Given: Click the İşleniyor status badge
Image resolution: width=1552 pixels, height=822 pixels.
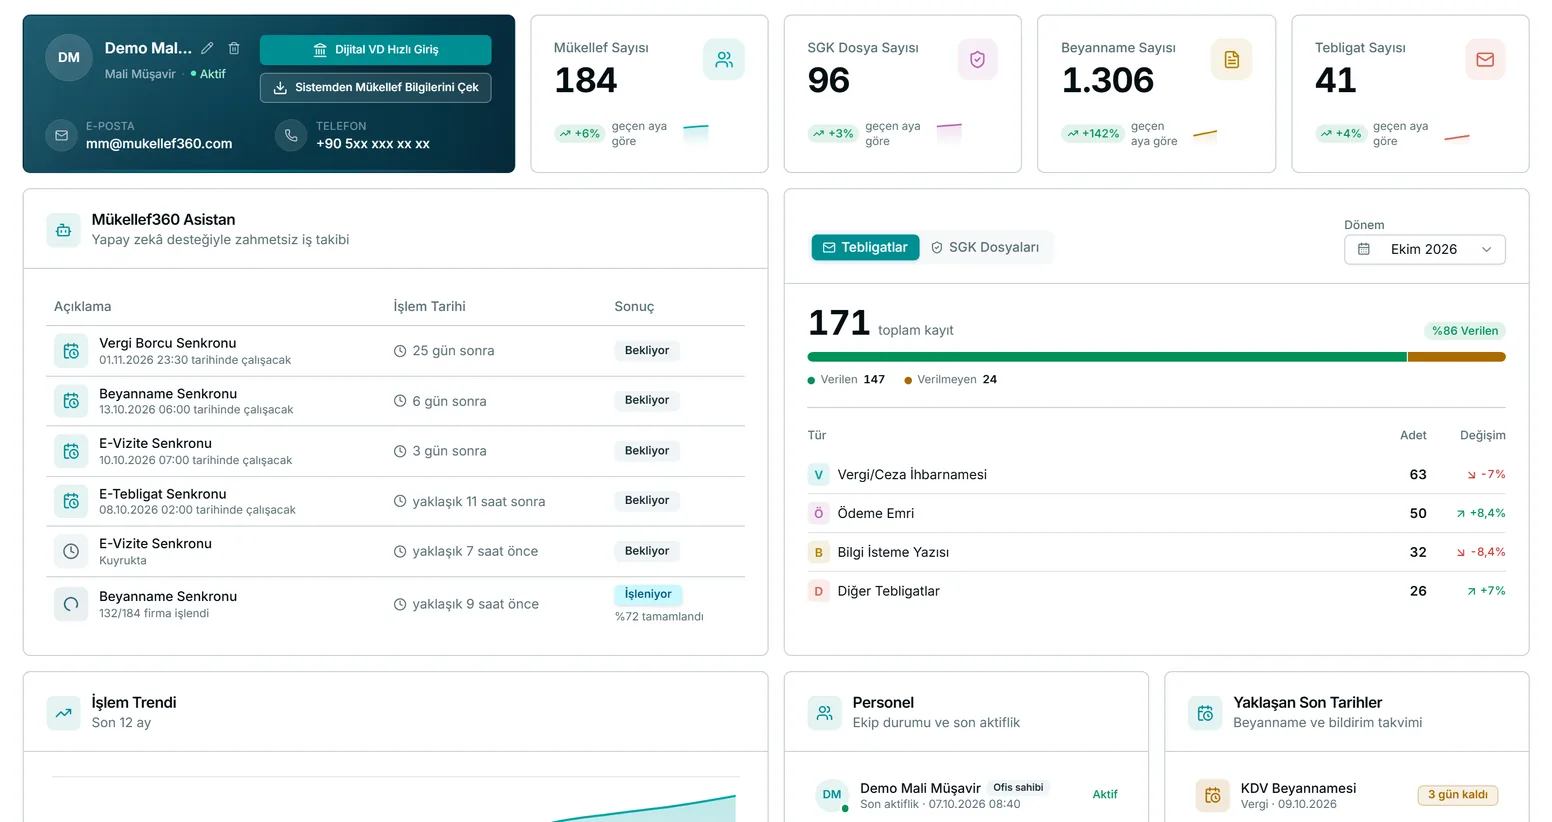Looking at the screenshot, I should [648, 594].
